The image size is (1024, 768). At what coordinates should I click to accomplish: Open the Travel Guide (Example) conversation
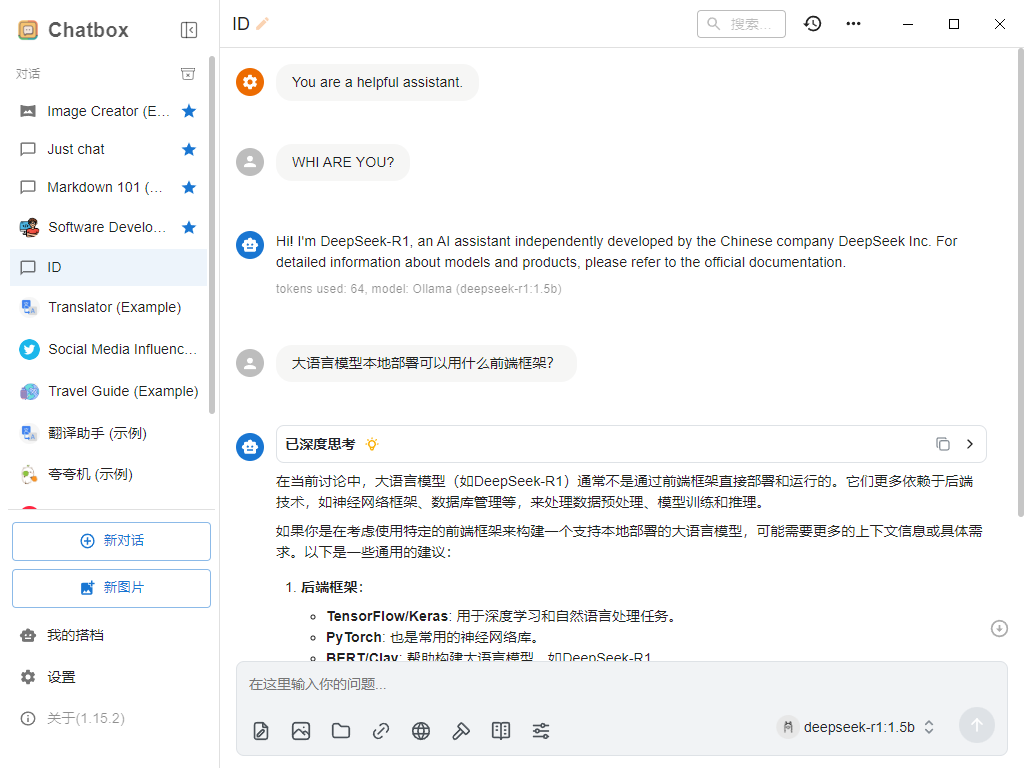(x=108, y=391)
